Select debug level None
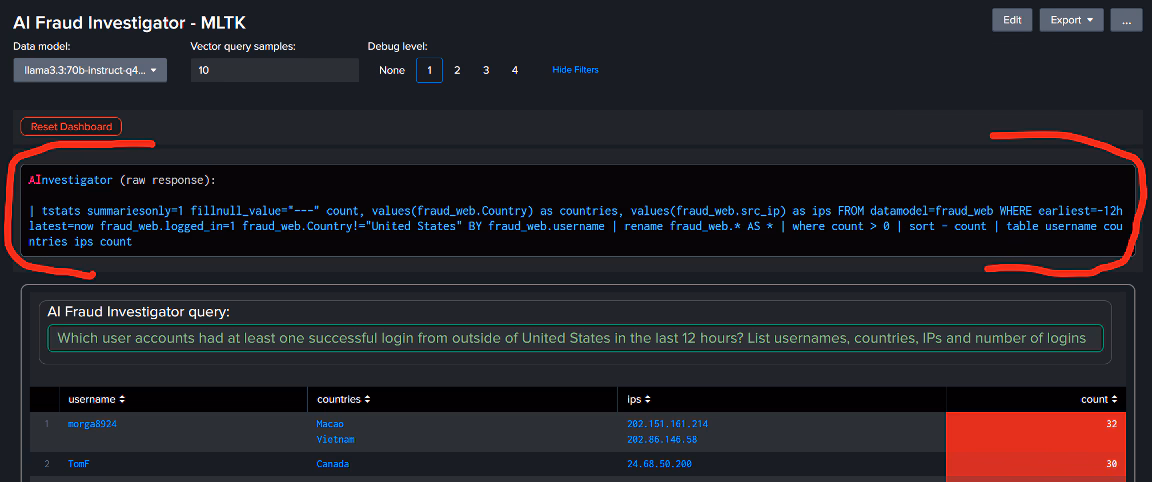 point(392,70)
